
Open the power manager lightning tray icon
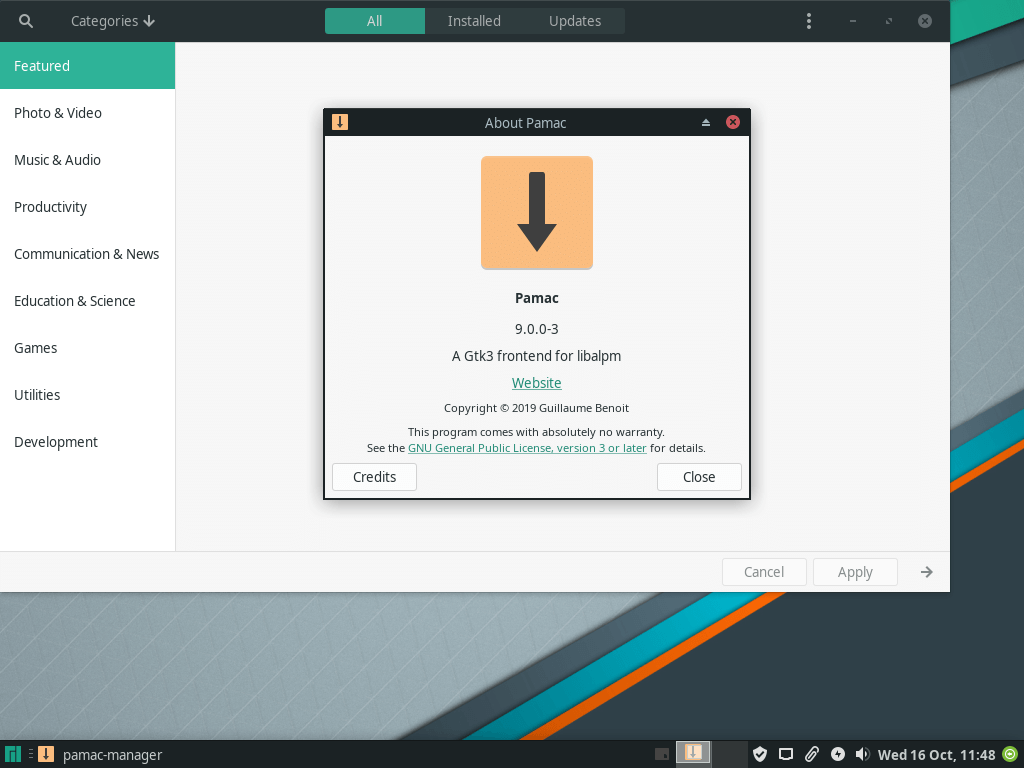pyautogui.click(x=837, y=754)
